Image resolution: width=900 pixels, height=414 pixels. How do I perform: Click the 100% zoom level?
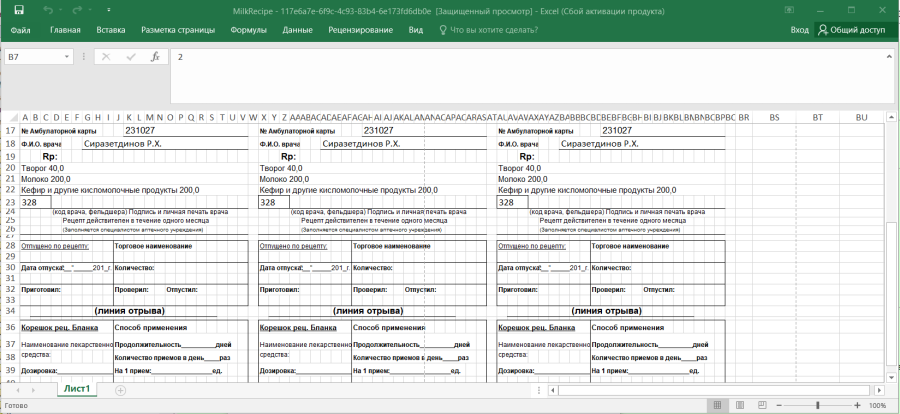tap(878, 405)
